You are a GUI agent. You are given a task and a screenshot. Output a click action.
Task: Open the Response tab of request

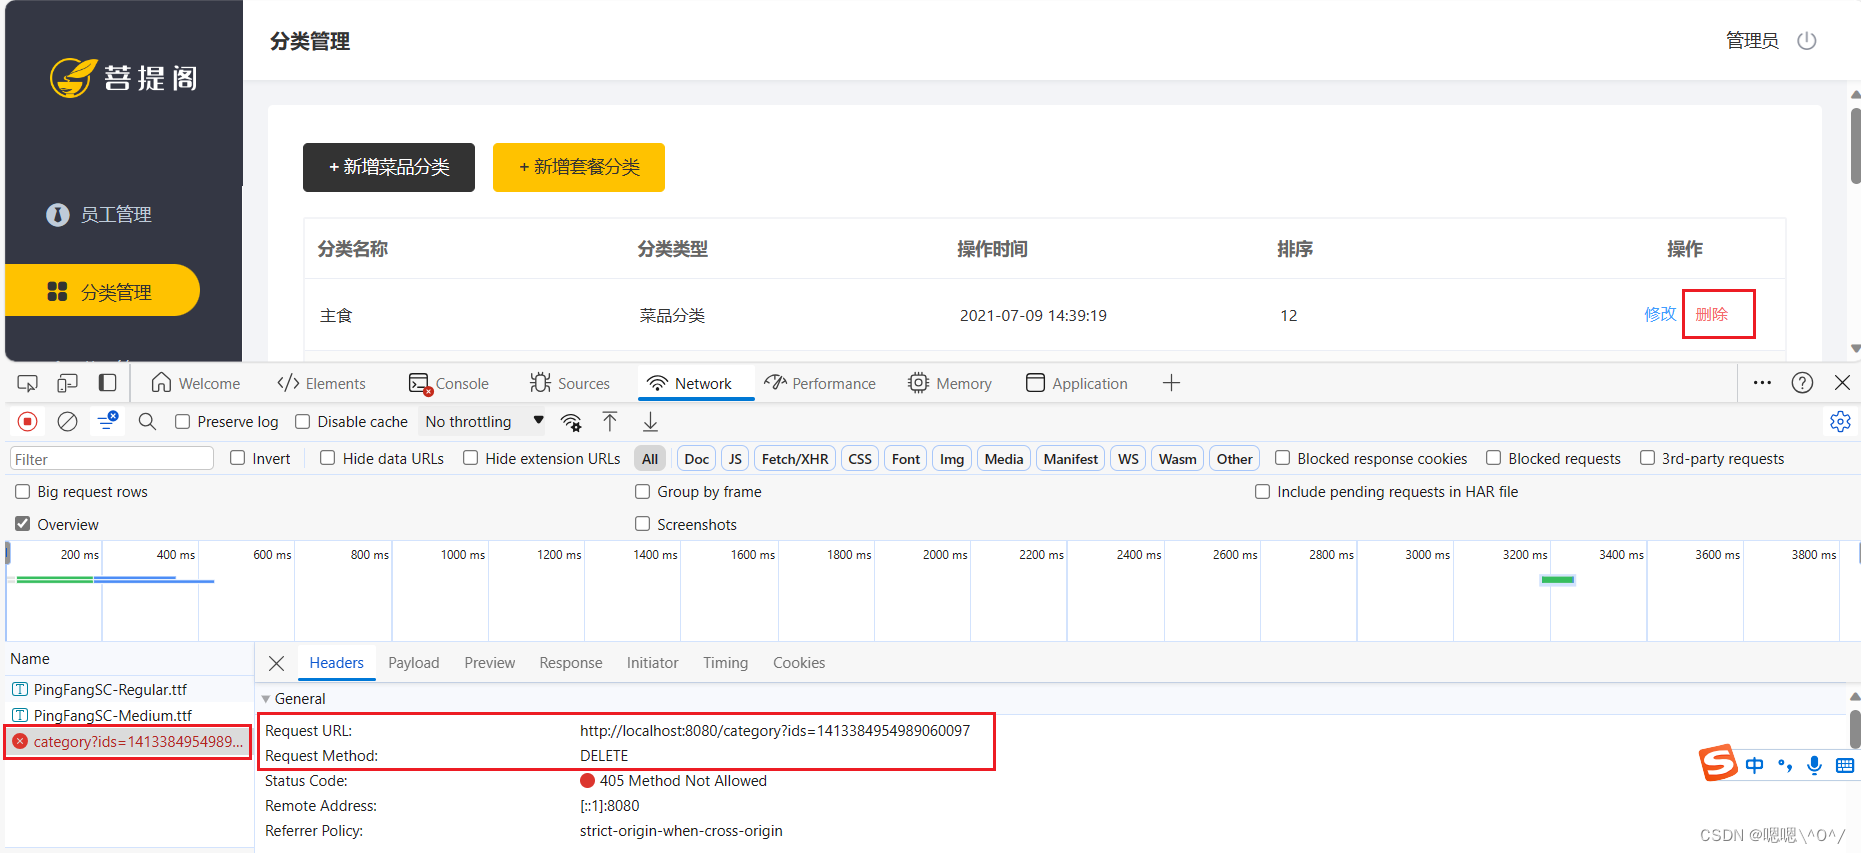tap(571, 663)
